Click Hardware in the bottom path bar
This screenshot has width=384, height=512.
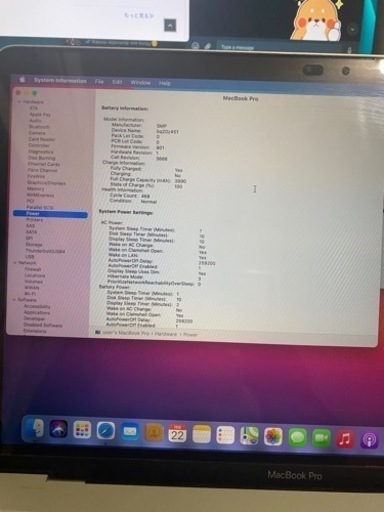pos(166,334)
